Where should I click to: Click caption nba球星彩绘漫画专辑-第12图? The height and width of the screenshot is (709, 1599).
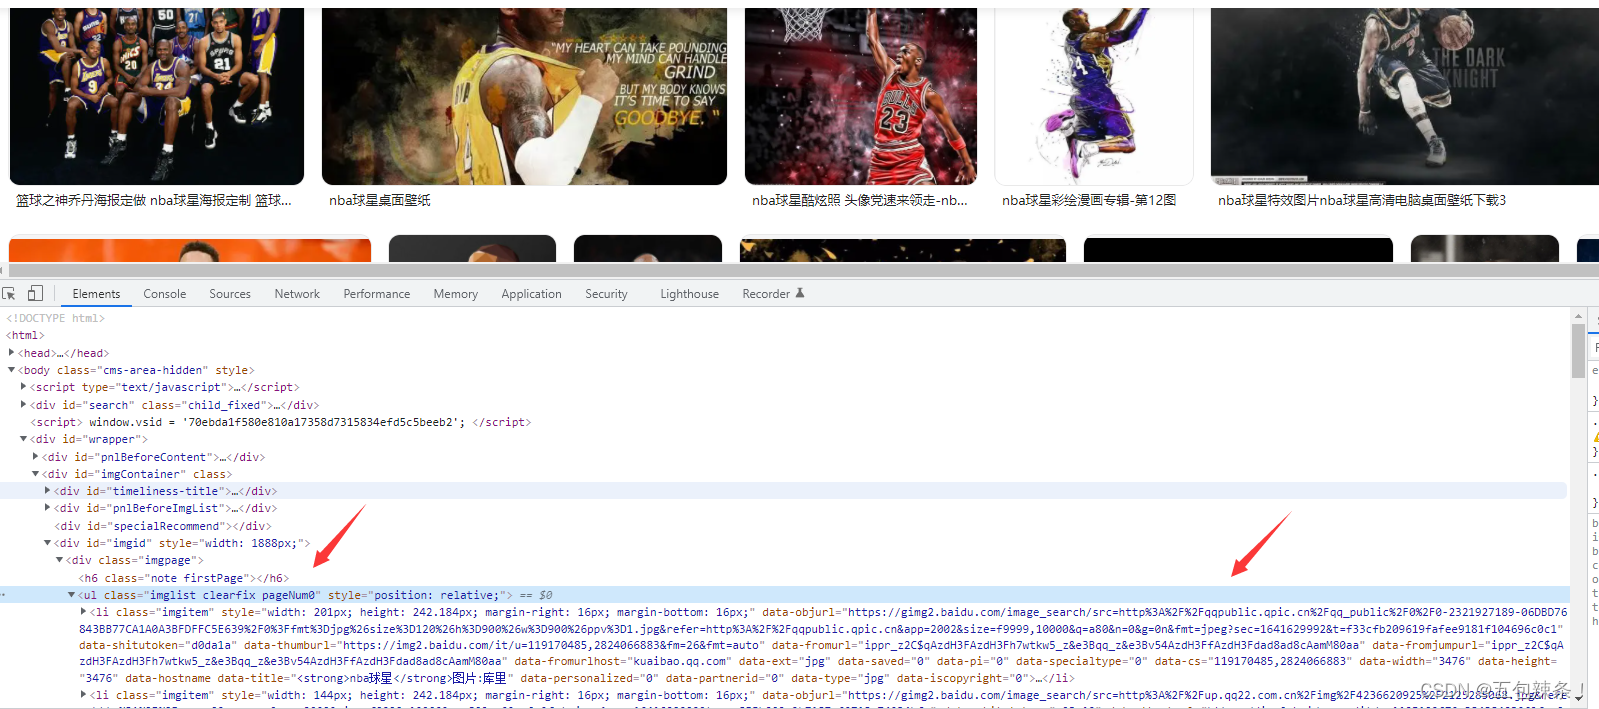pyautogui.click(x=1089, y=201)
